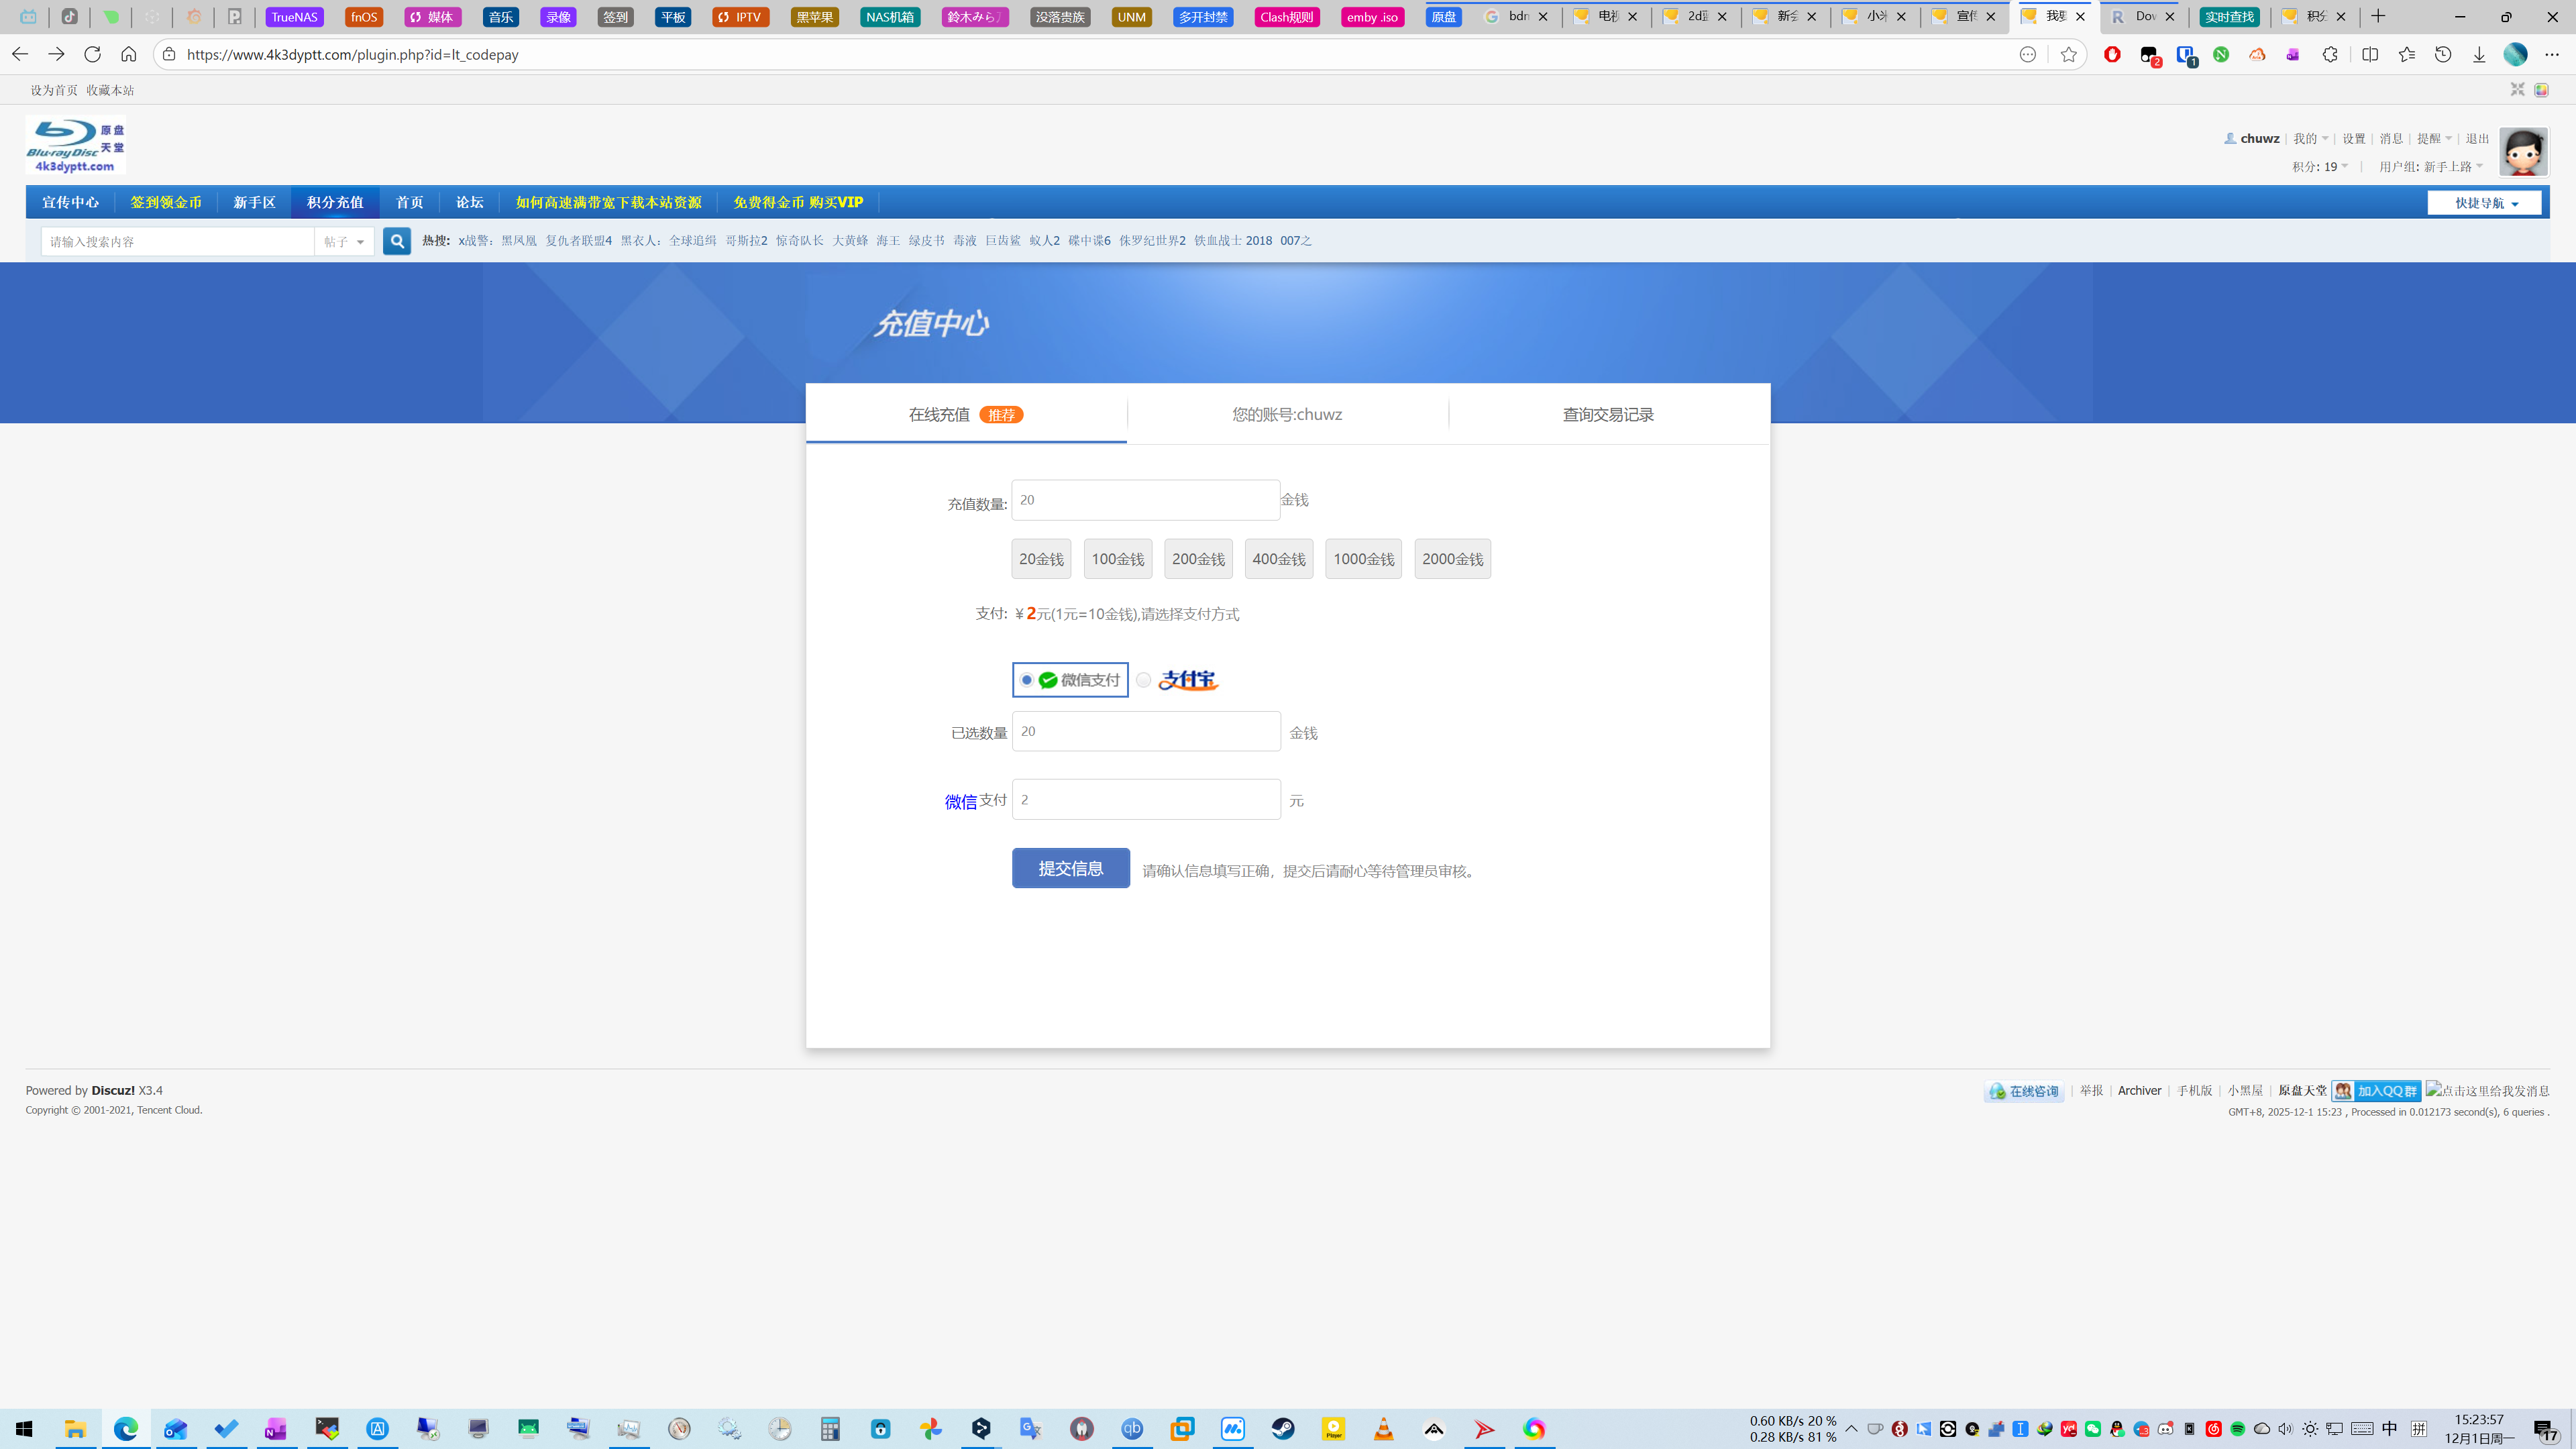Open browser downloads icon
Image resolution: width=2576 pixels, height=1449 pixels.
2479,54
